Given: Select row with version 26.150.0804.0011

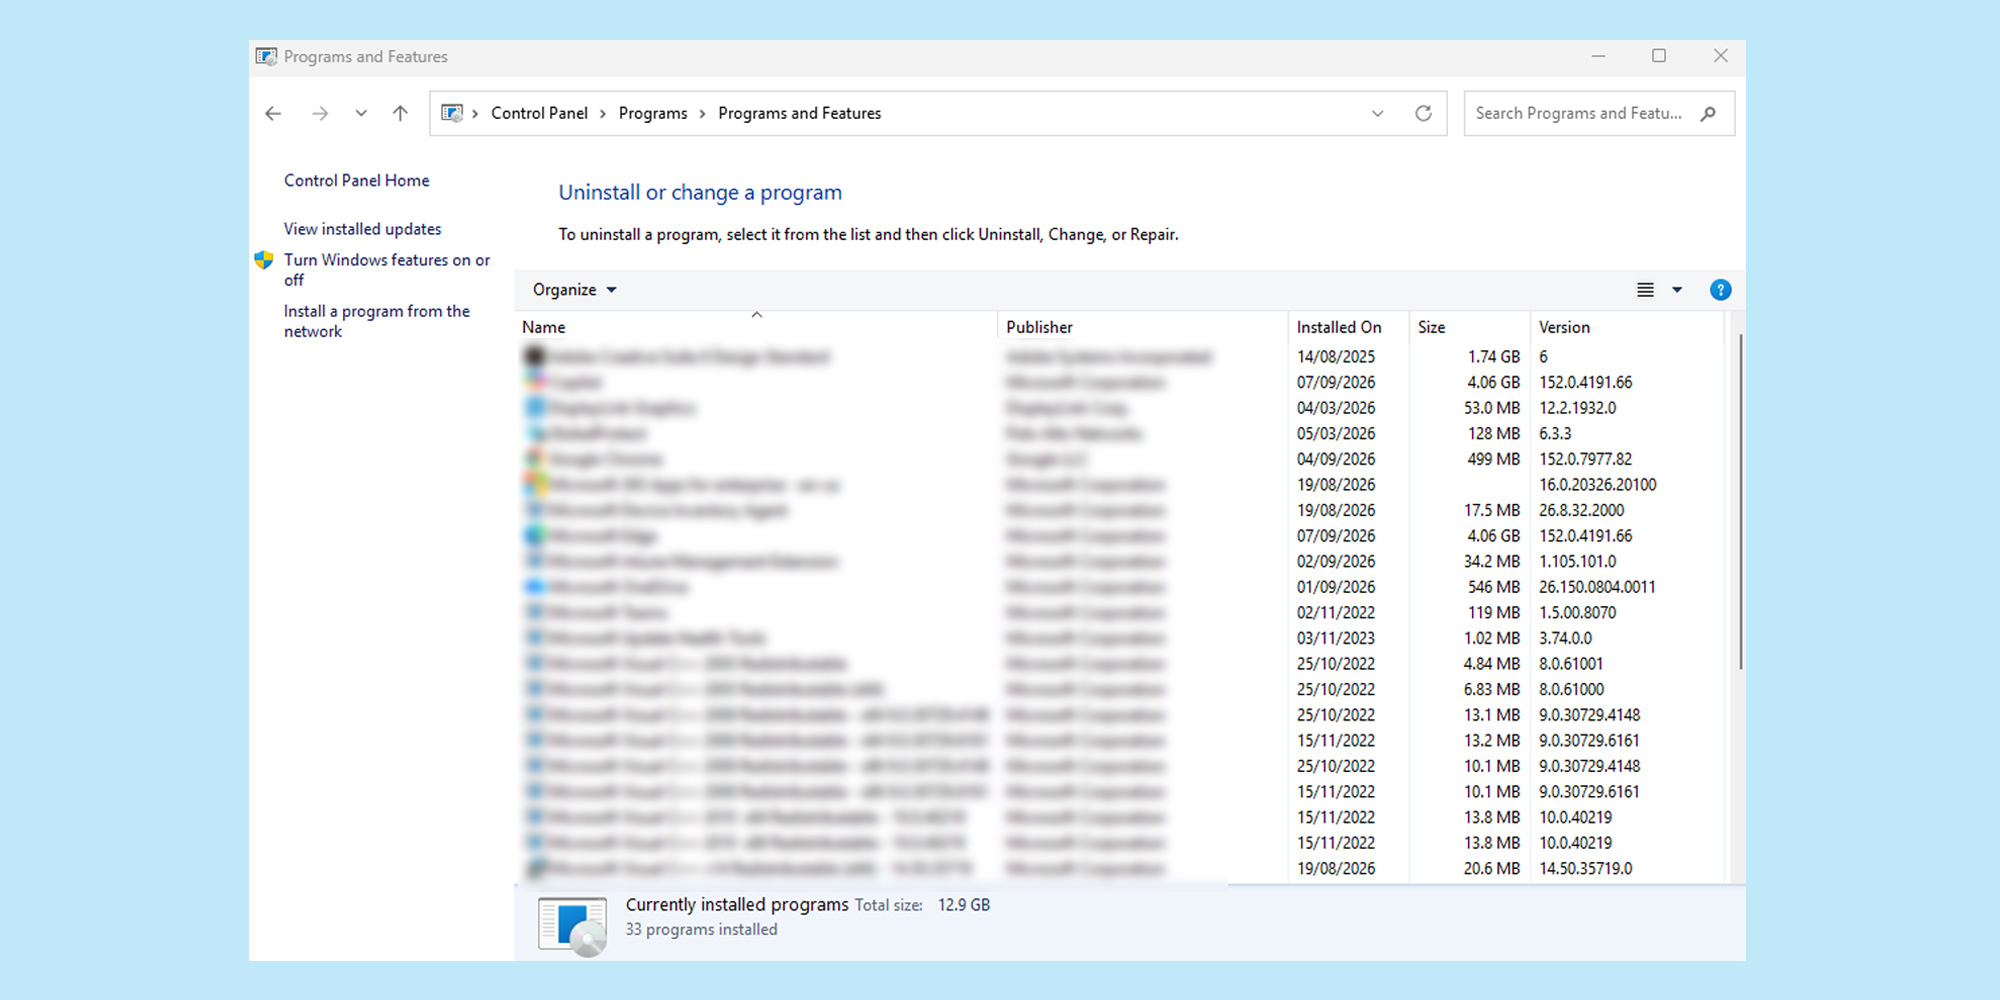Looking at the screenshot, I should (1120, 587).
